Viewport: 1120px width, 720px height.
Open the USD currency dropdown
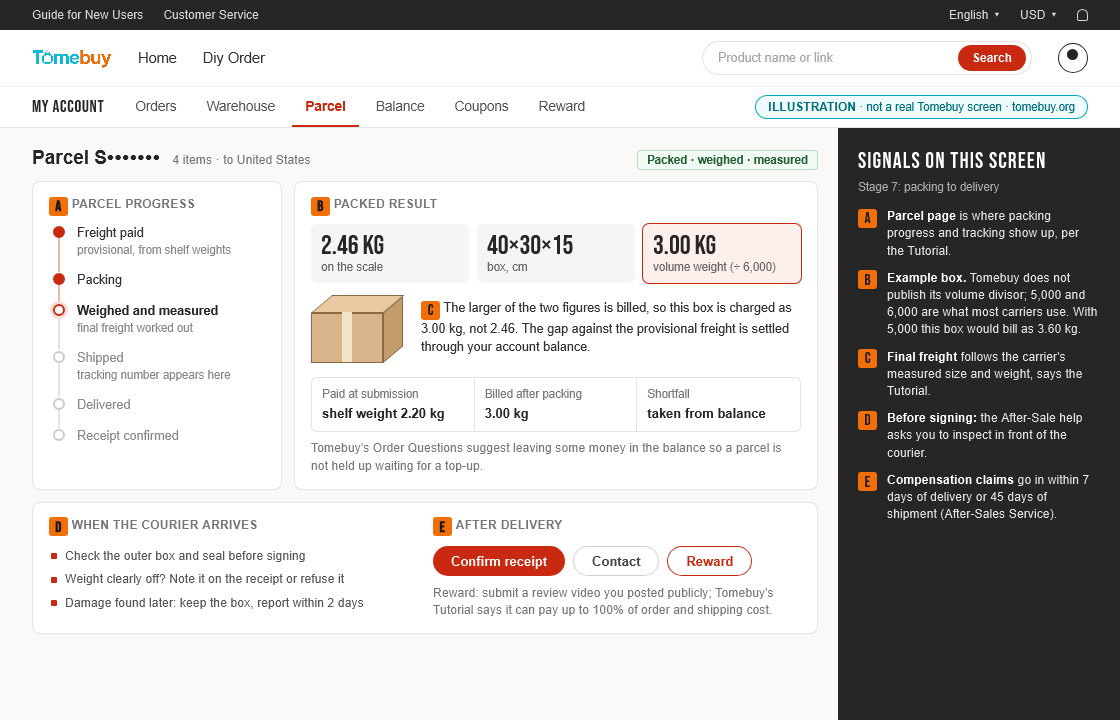tap(1038, 15)
